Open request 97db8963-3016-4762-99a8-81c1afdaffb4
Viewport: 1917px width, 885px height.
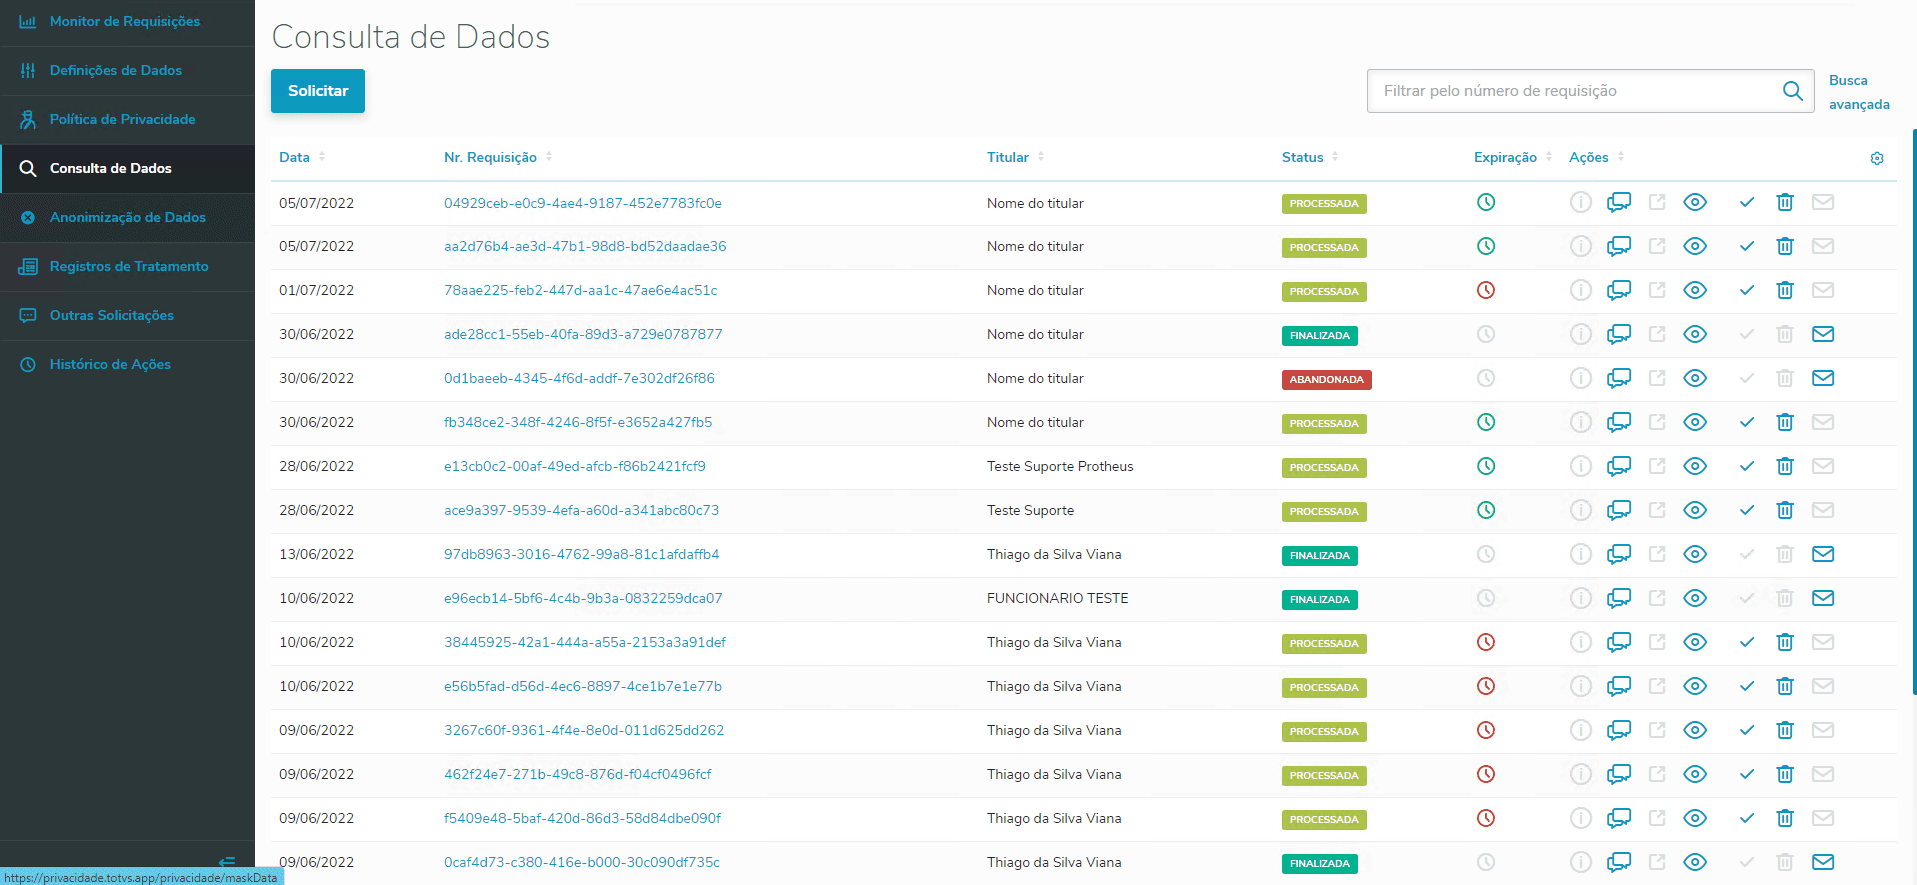(582, 554)
